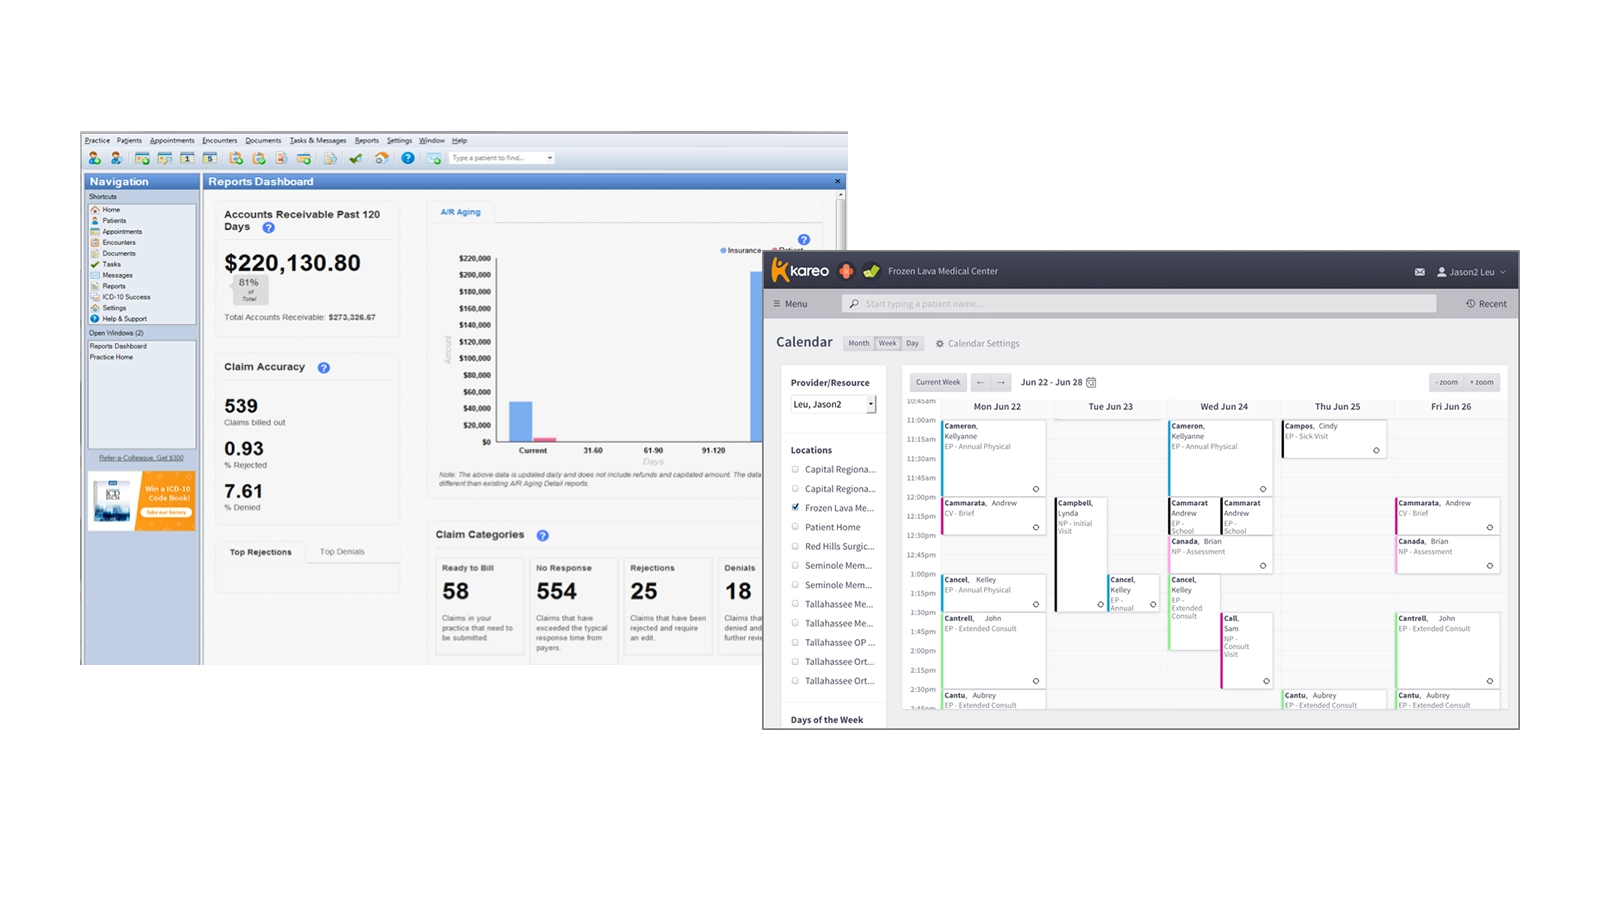1600x900 pixels.
Task: Click the calendar date picker icon
Action: coord(1091,382)
